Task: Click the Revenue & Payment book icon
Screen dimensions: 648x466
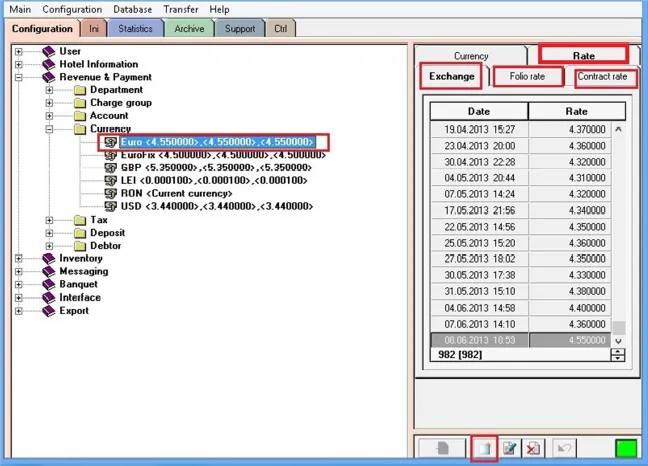Action: [49, 77]
